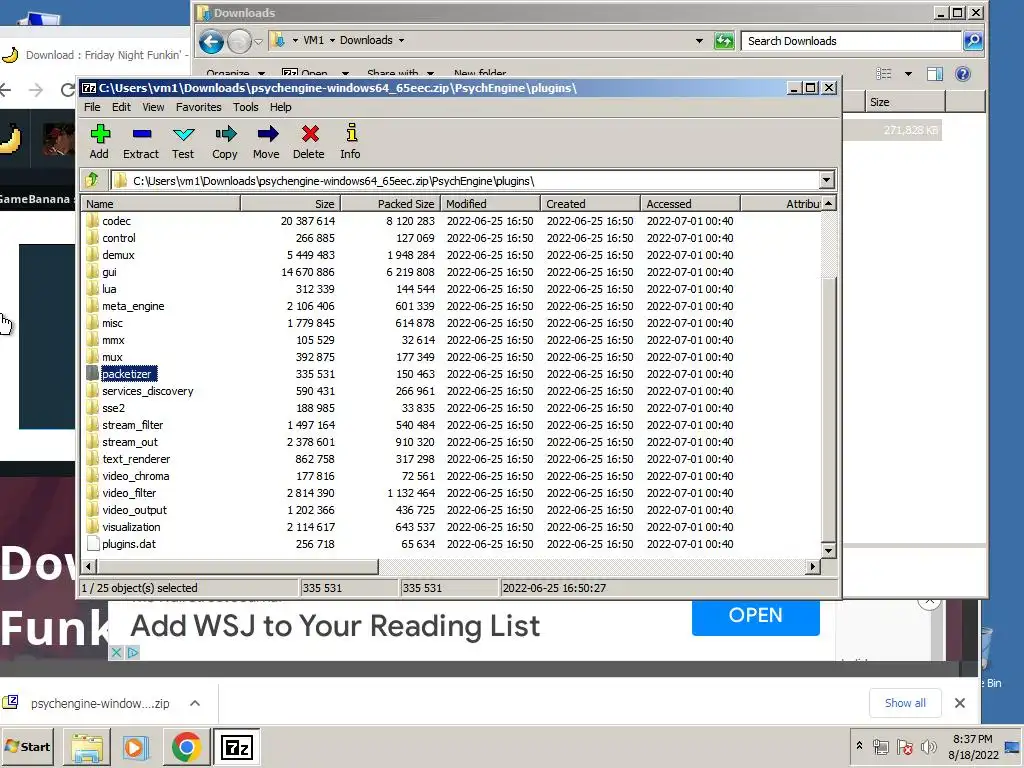1024x768 pixels.
Task: Select the codec folder icon
Action: pos(92,221)
